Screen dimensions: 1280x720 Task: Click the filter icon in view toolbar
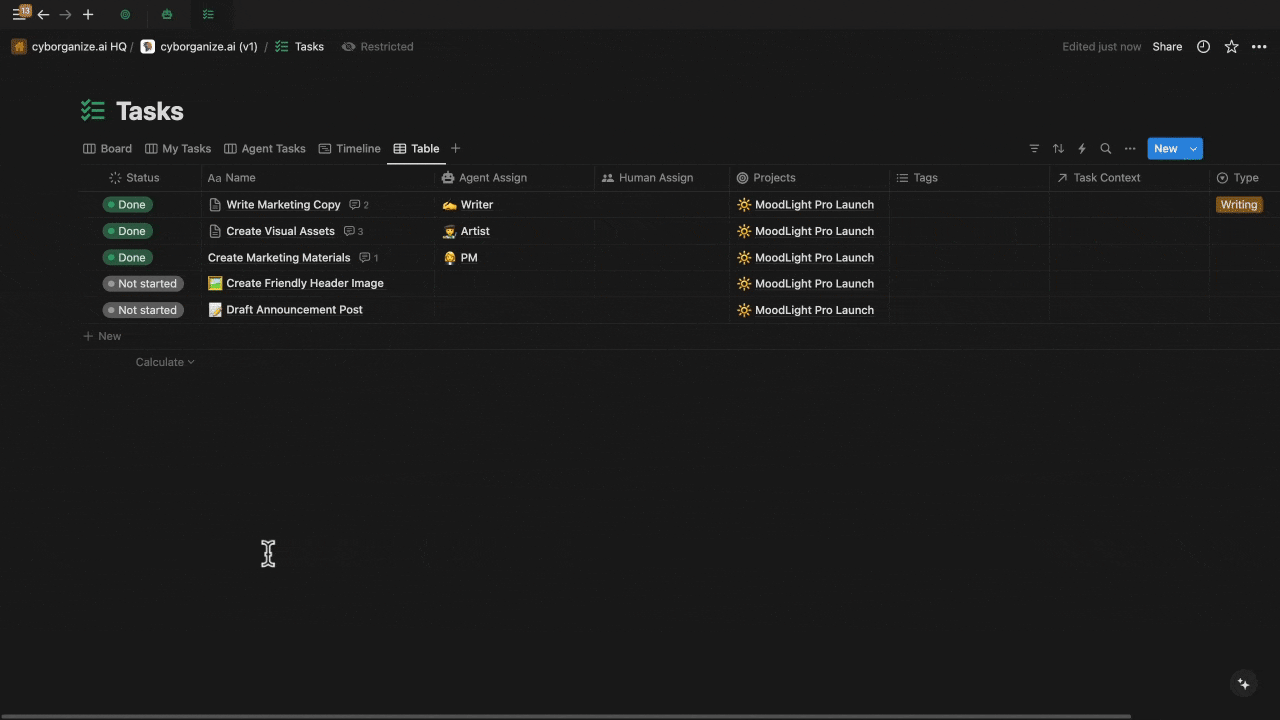tap(1034, 149)
